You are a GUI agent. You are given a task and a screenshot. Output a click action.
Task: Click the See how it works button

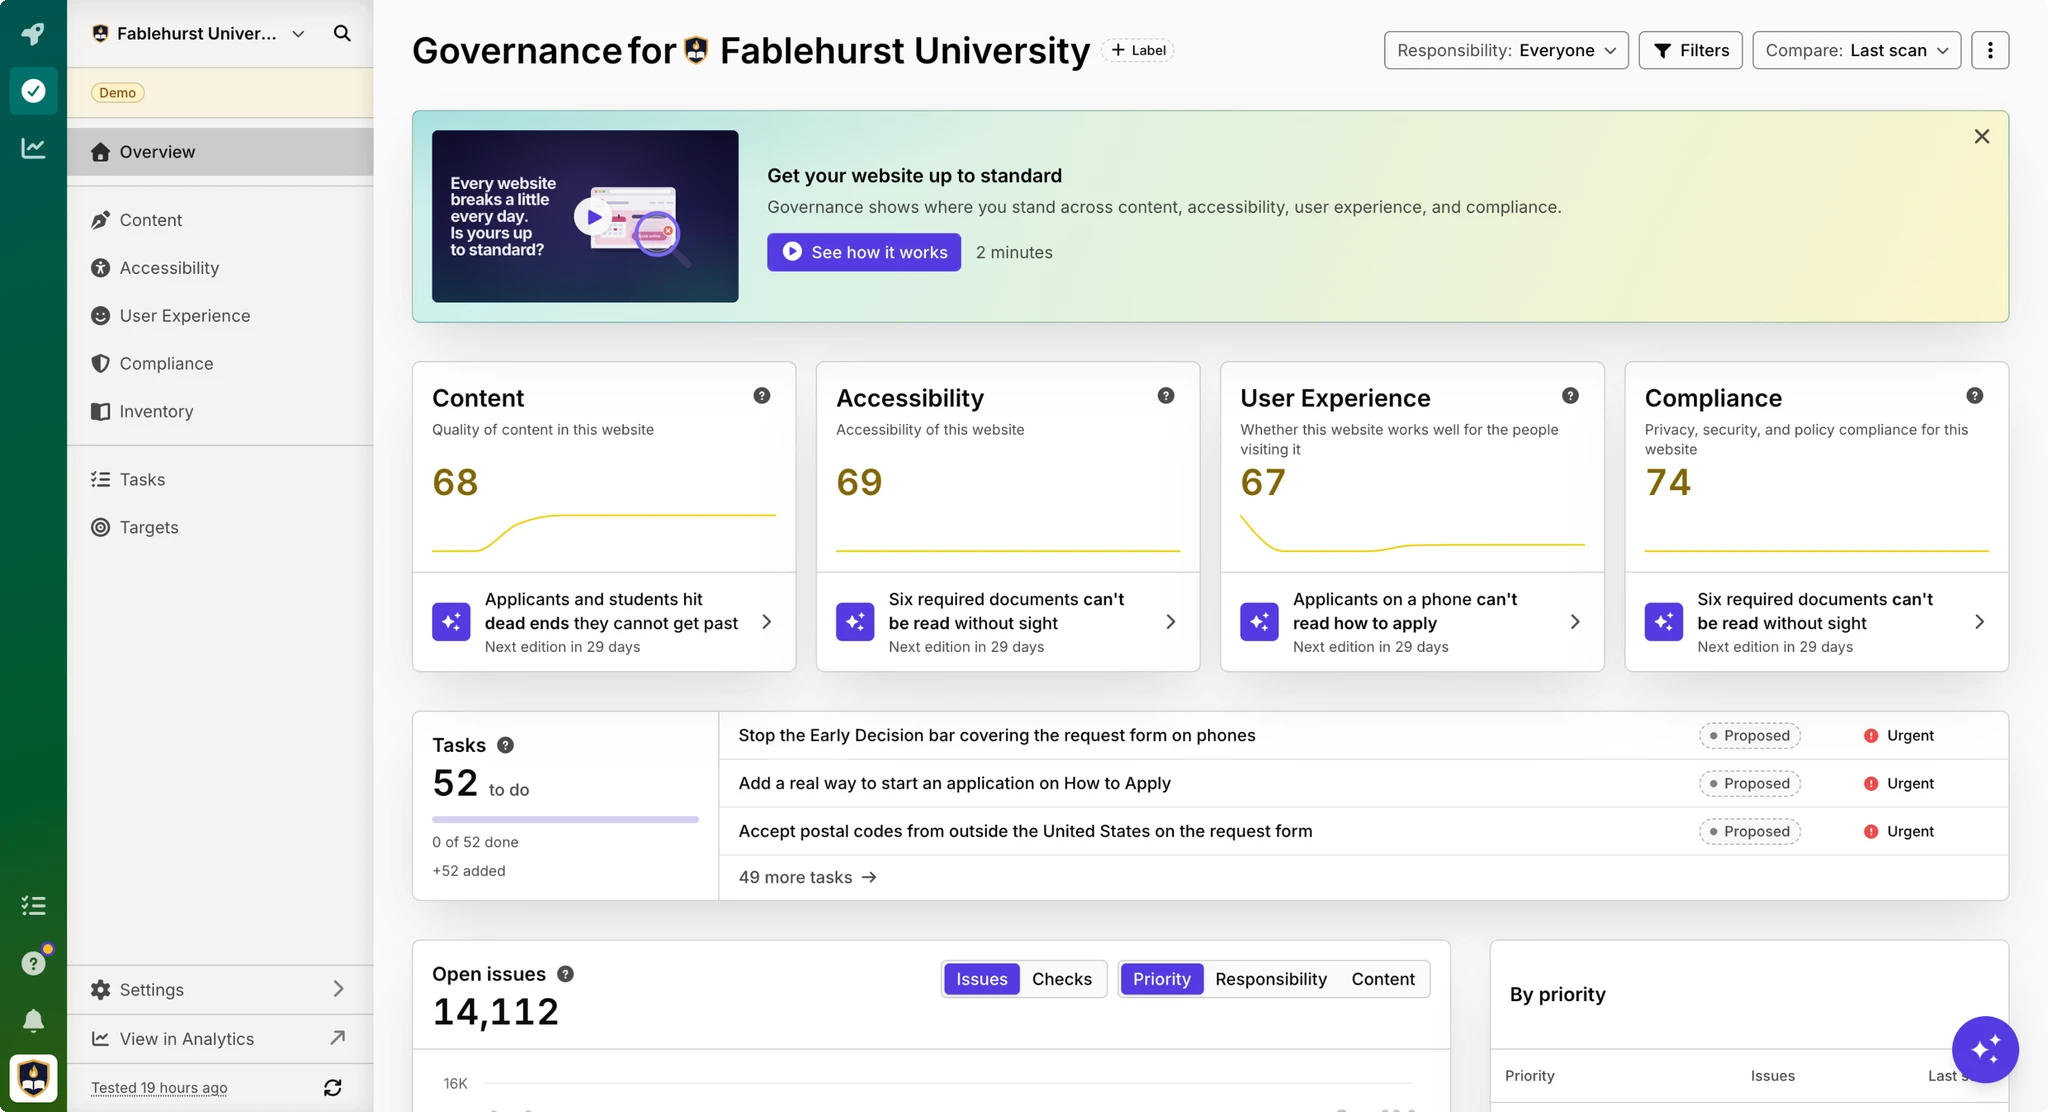(x=864, y=252)
